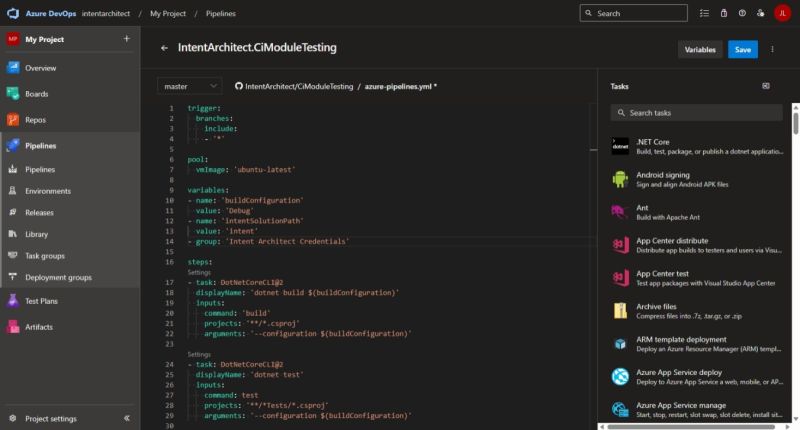This screenshot has height=430, width=800.
Task: Collapse the sidebar with double-chevron
Action: click(127, 418)
